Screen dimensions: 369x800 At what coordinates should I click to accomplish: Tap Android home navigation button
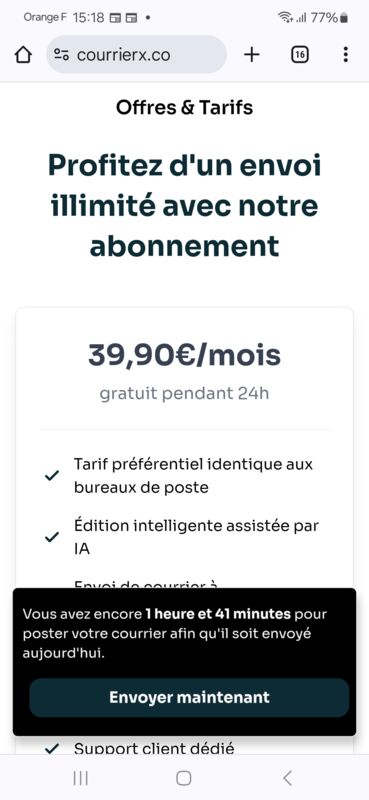tap(184, 778)
